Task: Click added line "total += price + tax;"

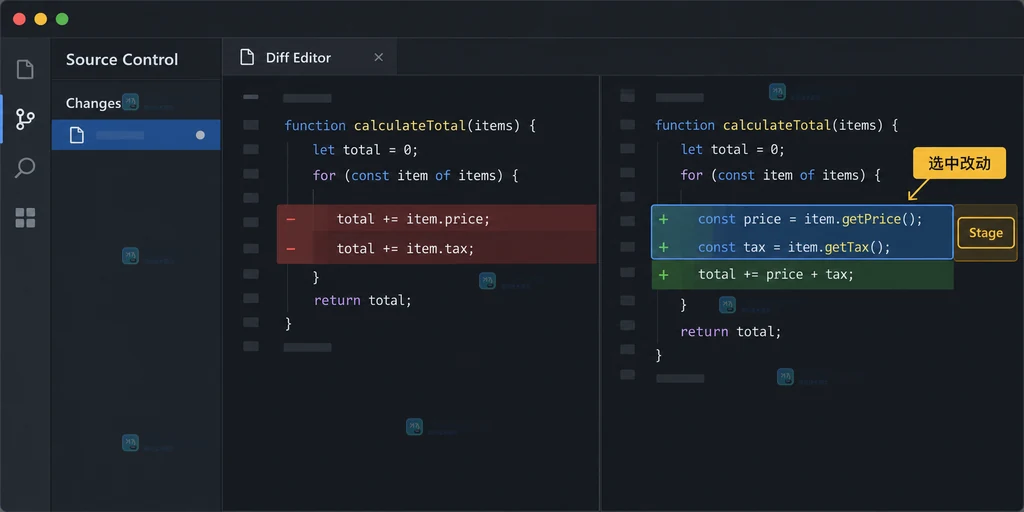Action: tap(802, 274)
